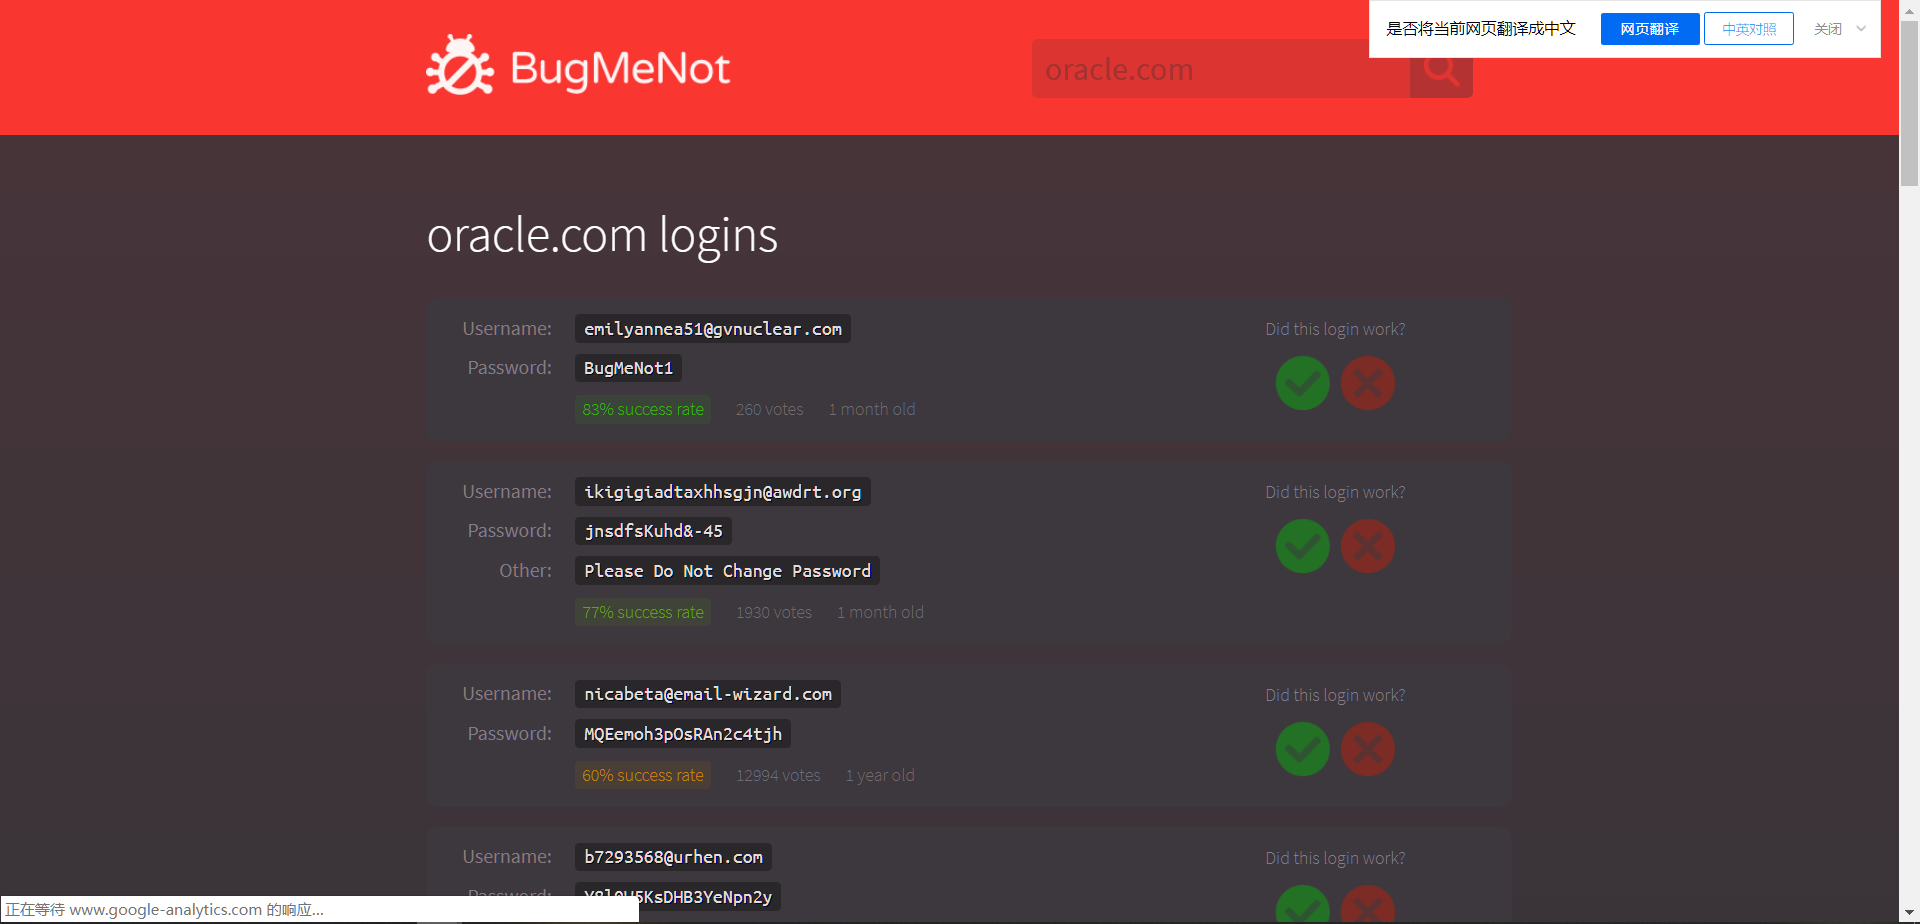Select username ikigigiadtaxhhsgjn@awdrt.org

click(722, 492)
